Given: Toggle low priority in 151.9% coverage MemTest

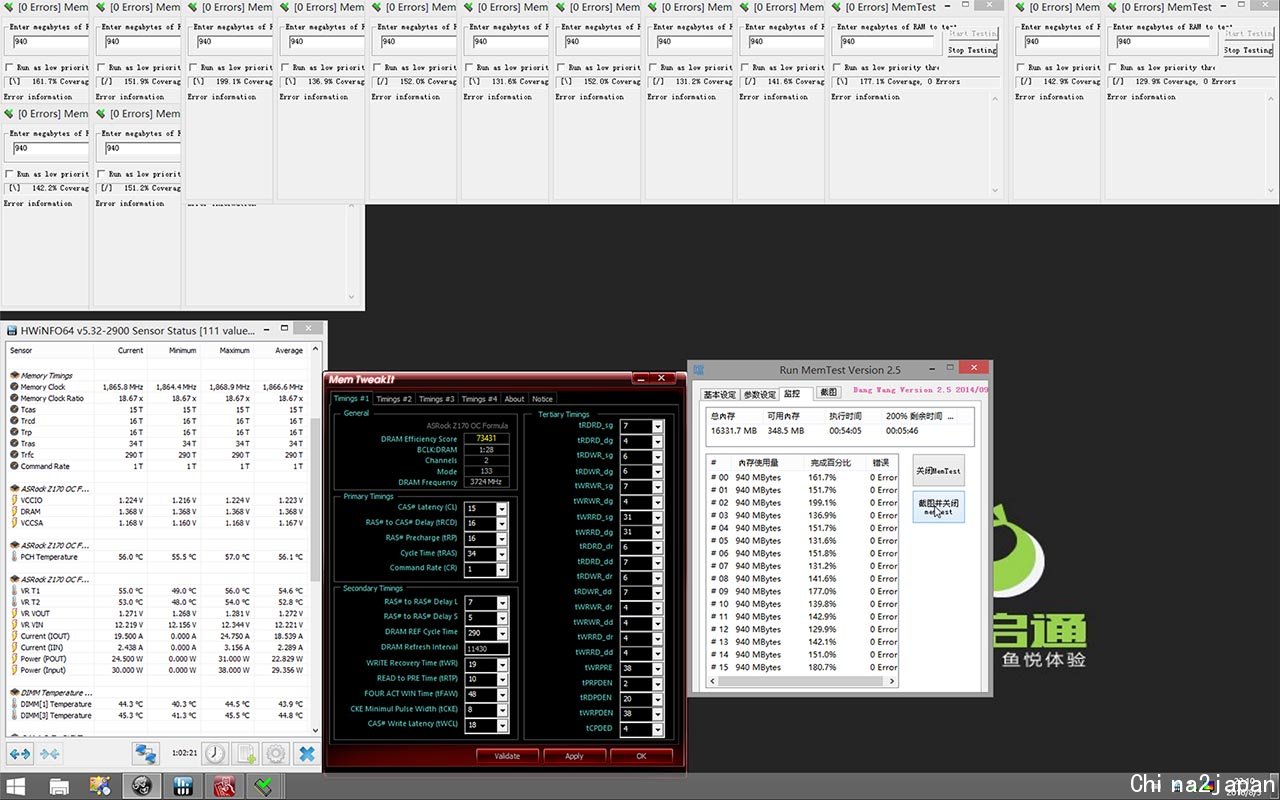Looking at the screenshot, I should tap(102, 68).
